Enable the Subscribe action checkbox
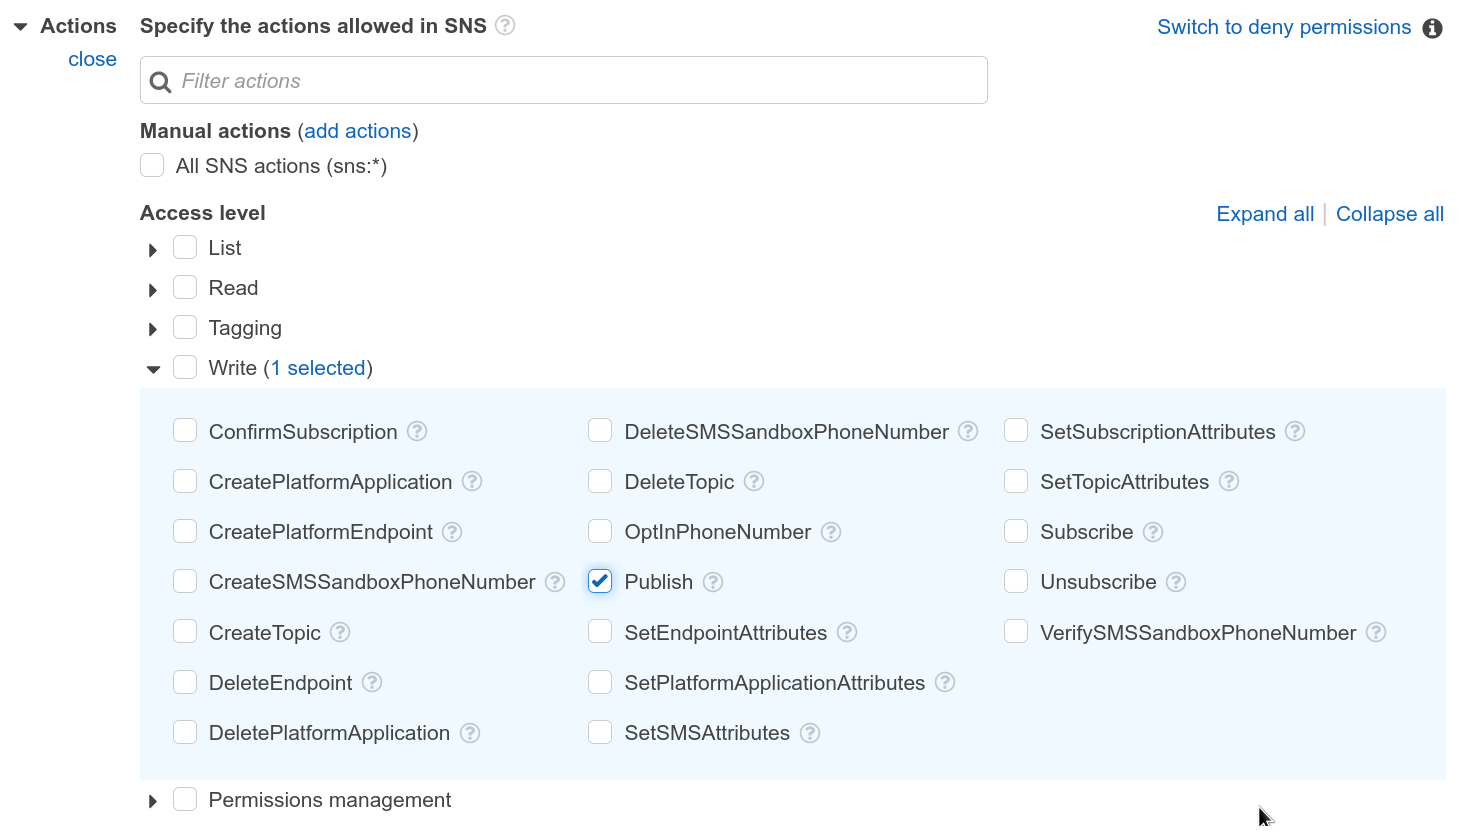The image size is (1458, 831). click(1016, 531)
